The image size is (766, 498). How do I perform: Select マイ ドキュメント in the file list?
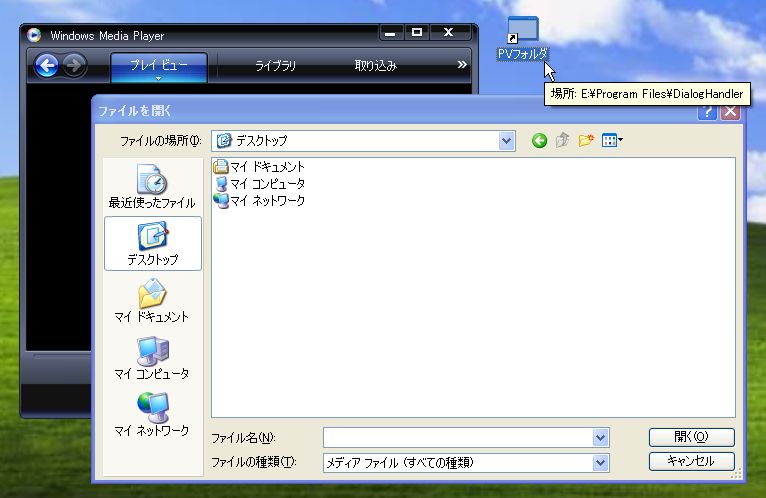259,167
